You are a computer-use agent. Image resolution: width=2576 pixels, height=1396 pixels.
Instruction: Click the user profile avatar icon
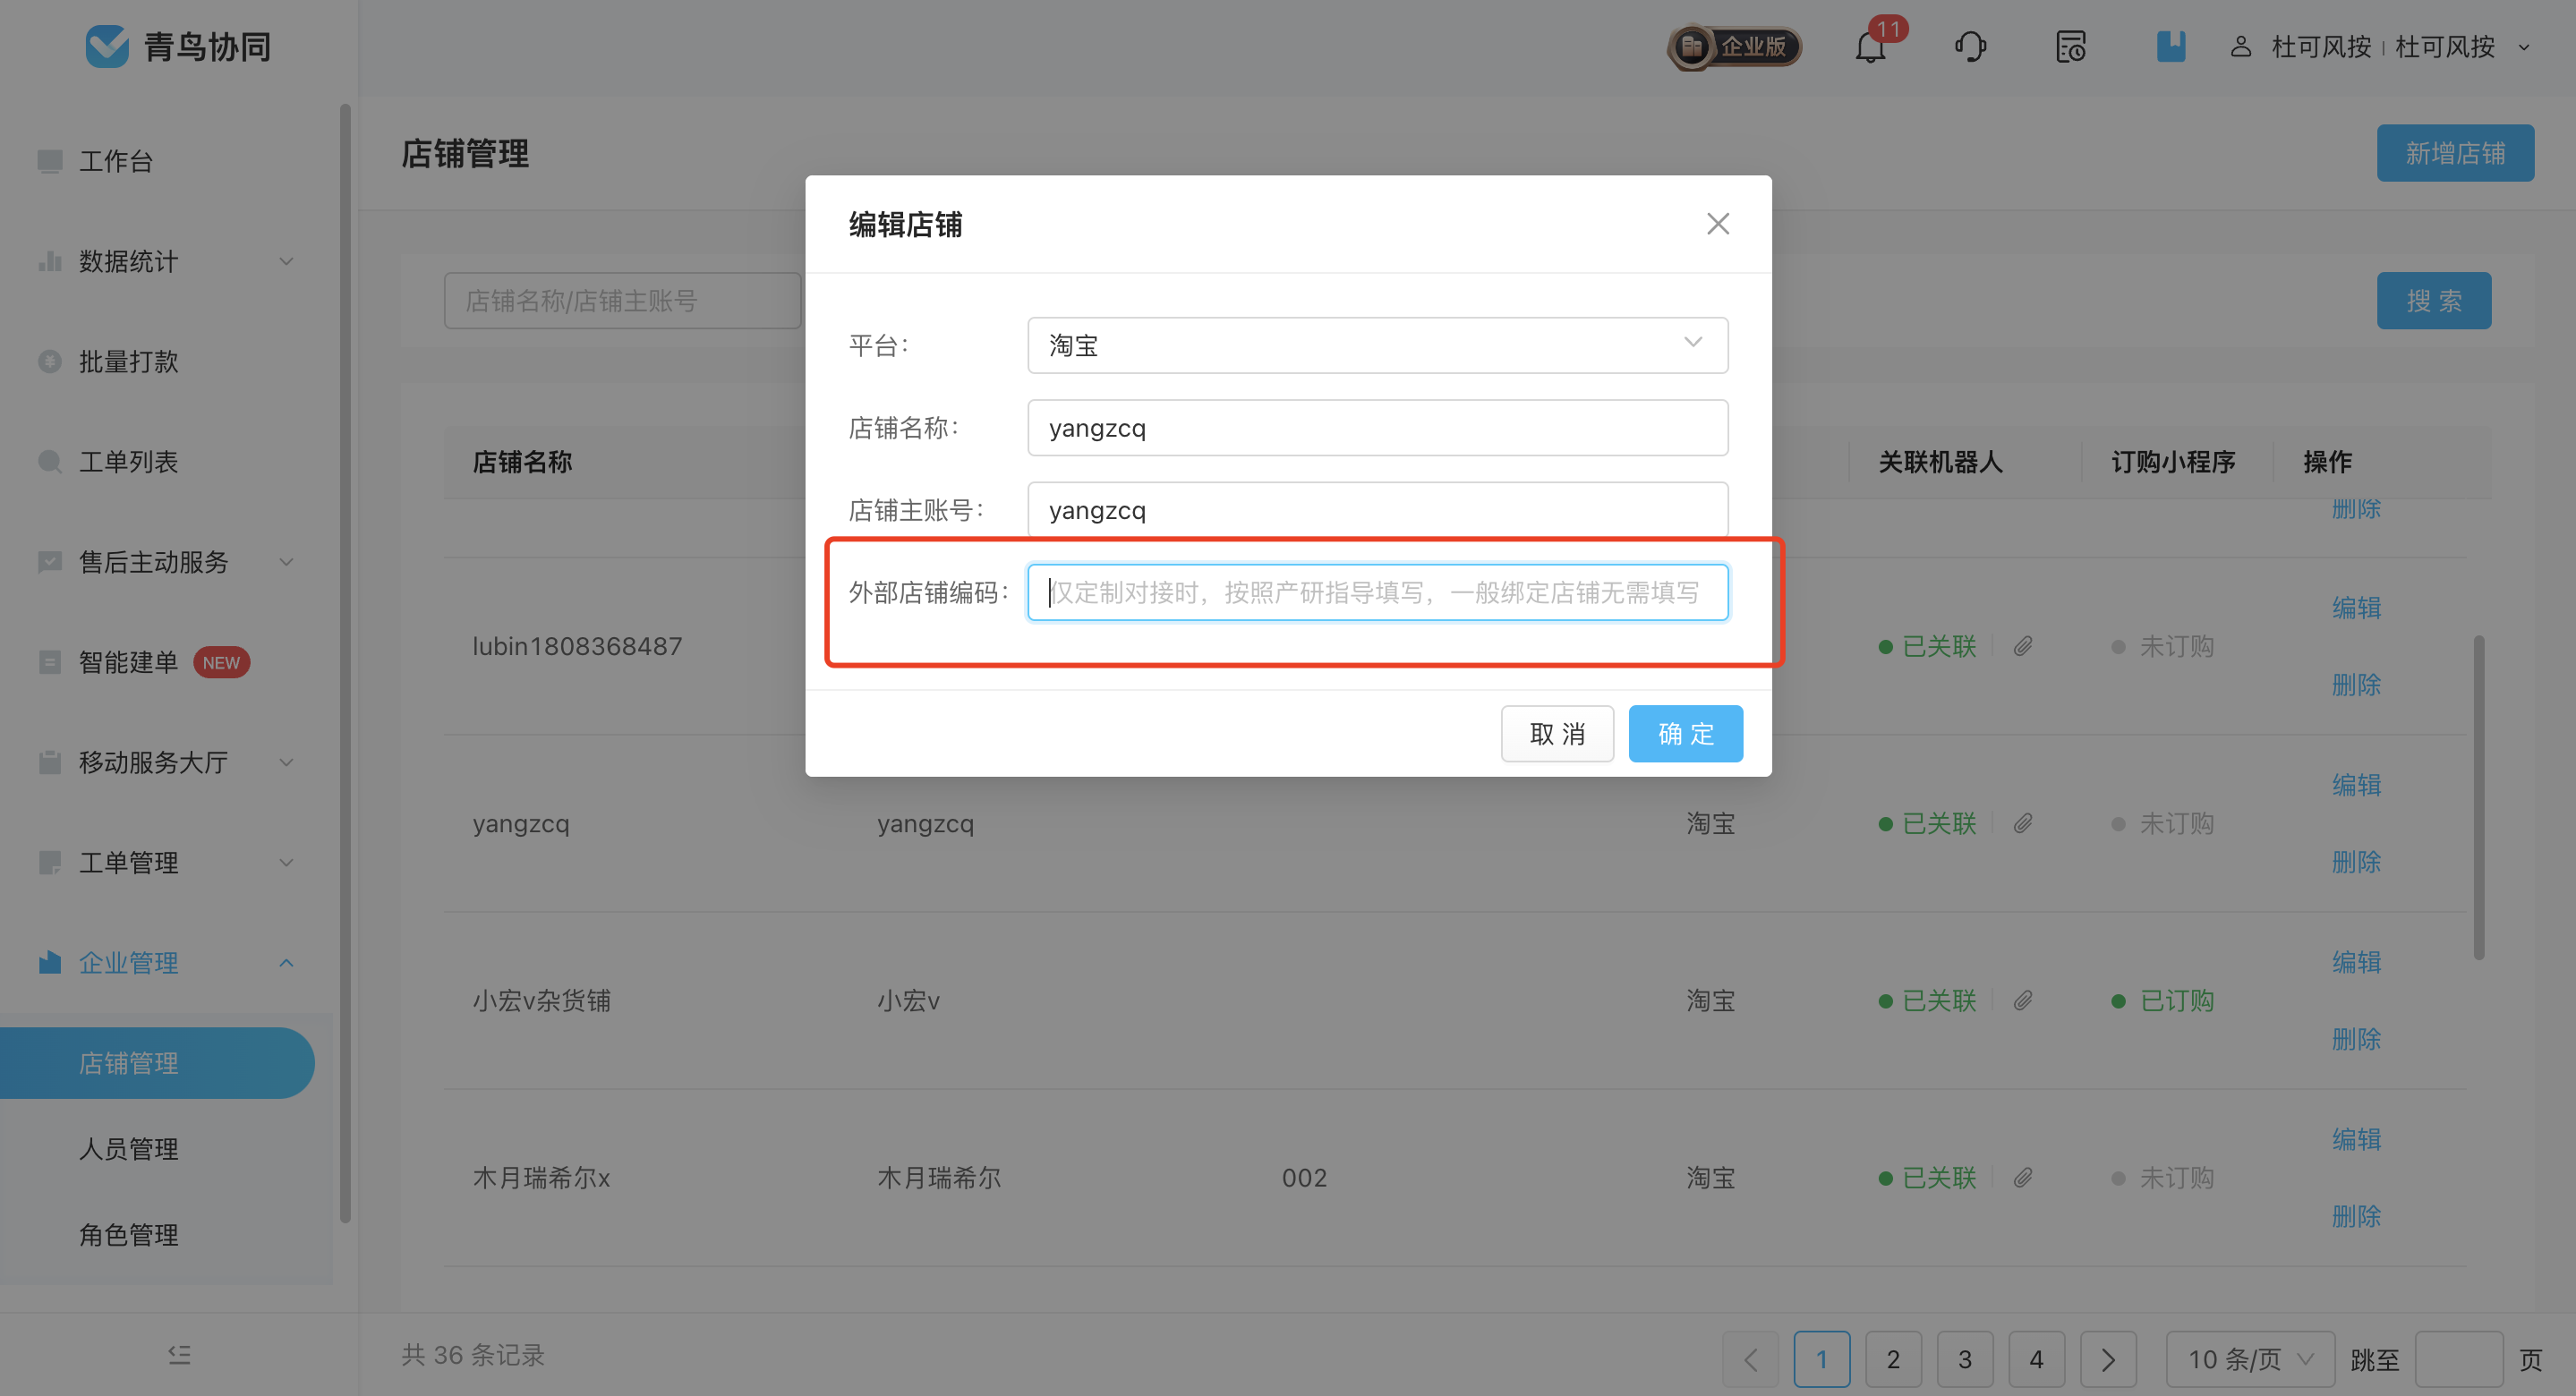pos(2241,46)
